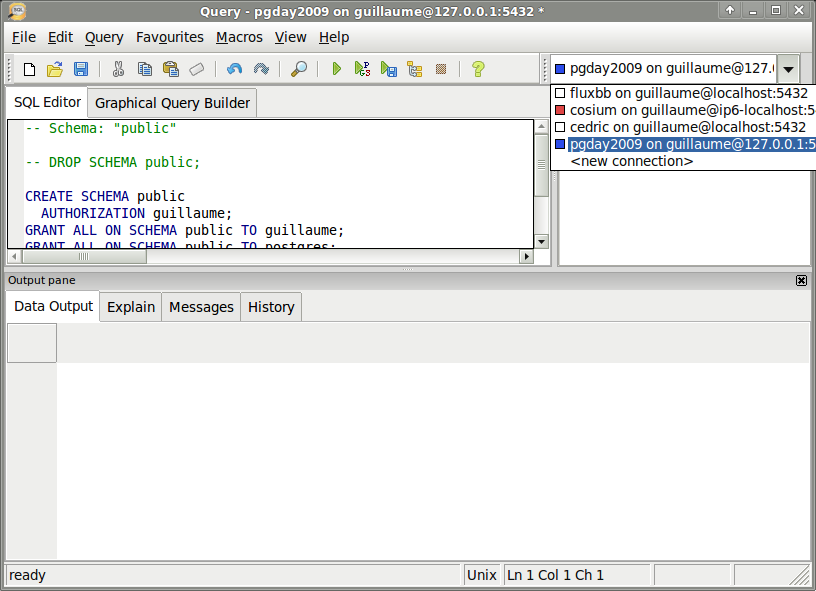816x591 pixels.
Task: Close the Output pane
Action: pos(801,281)
